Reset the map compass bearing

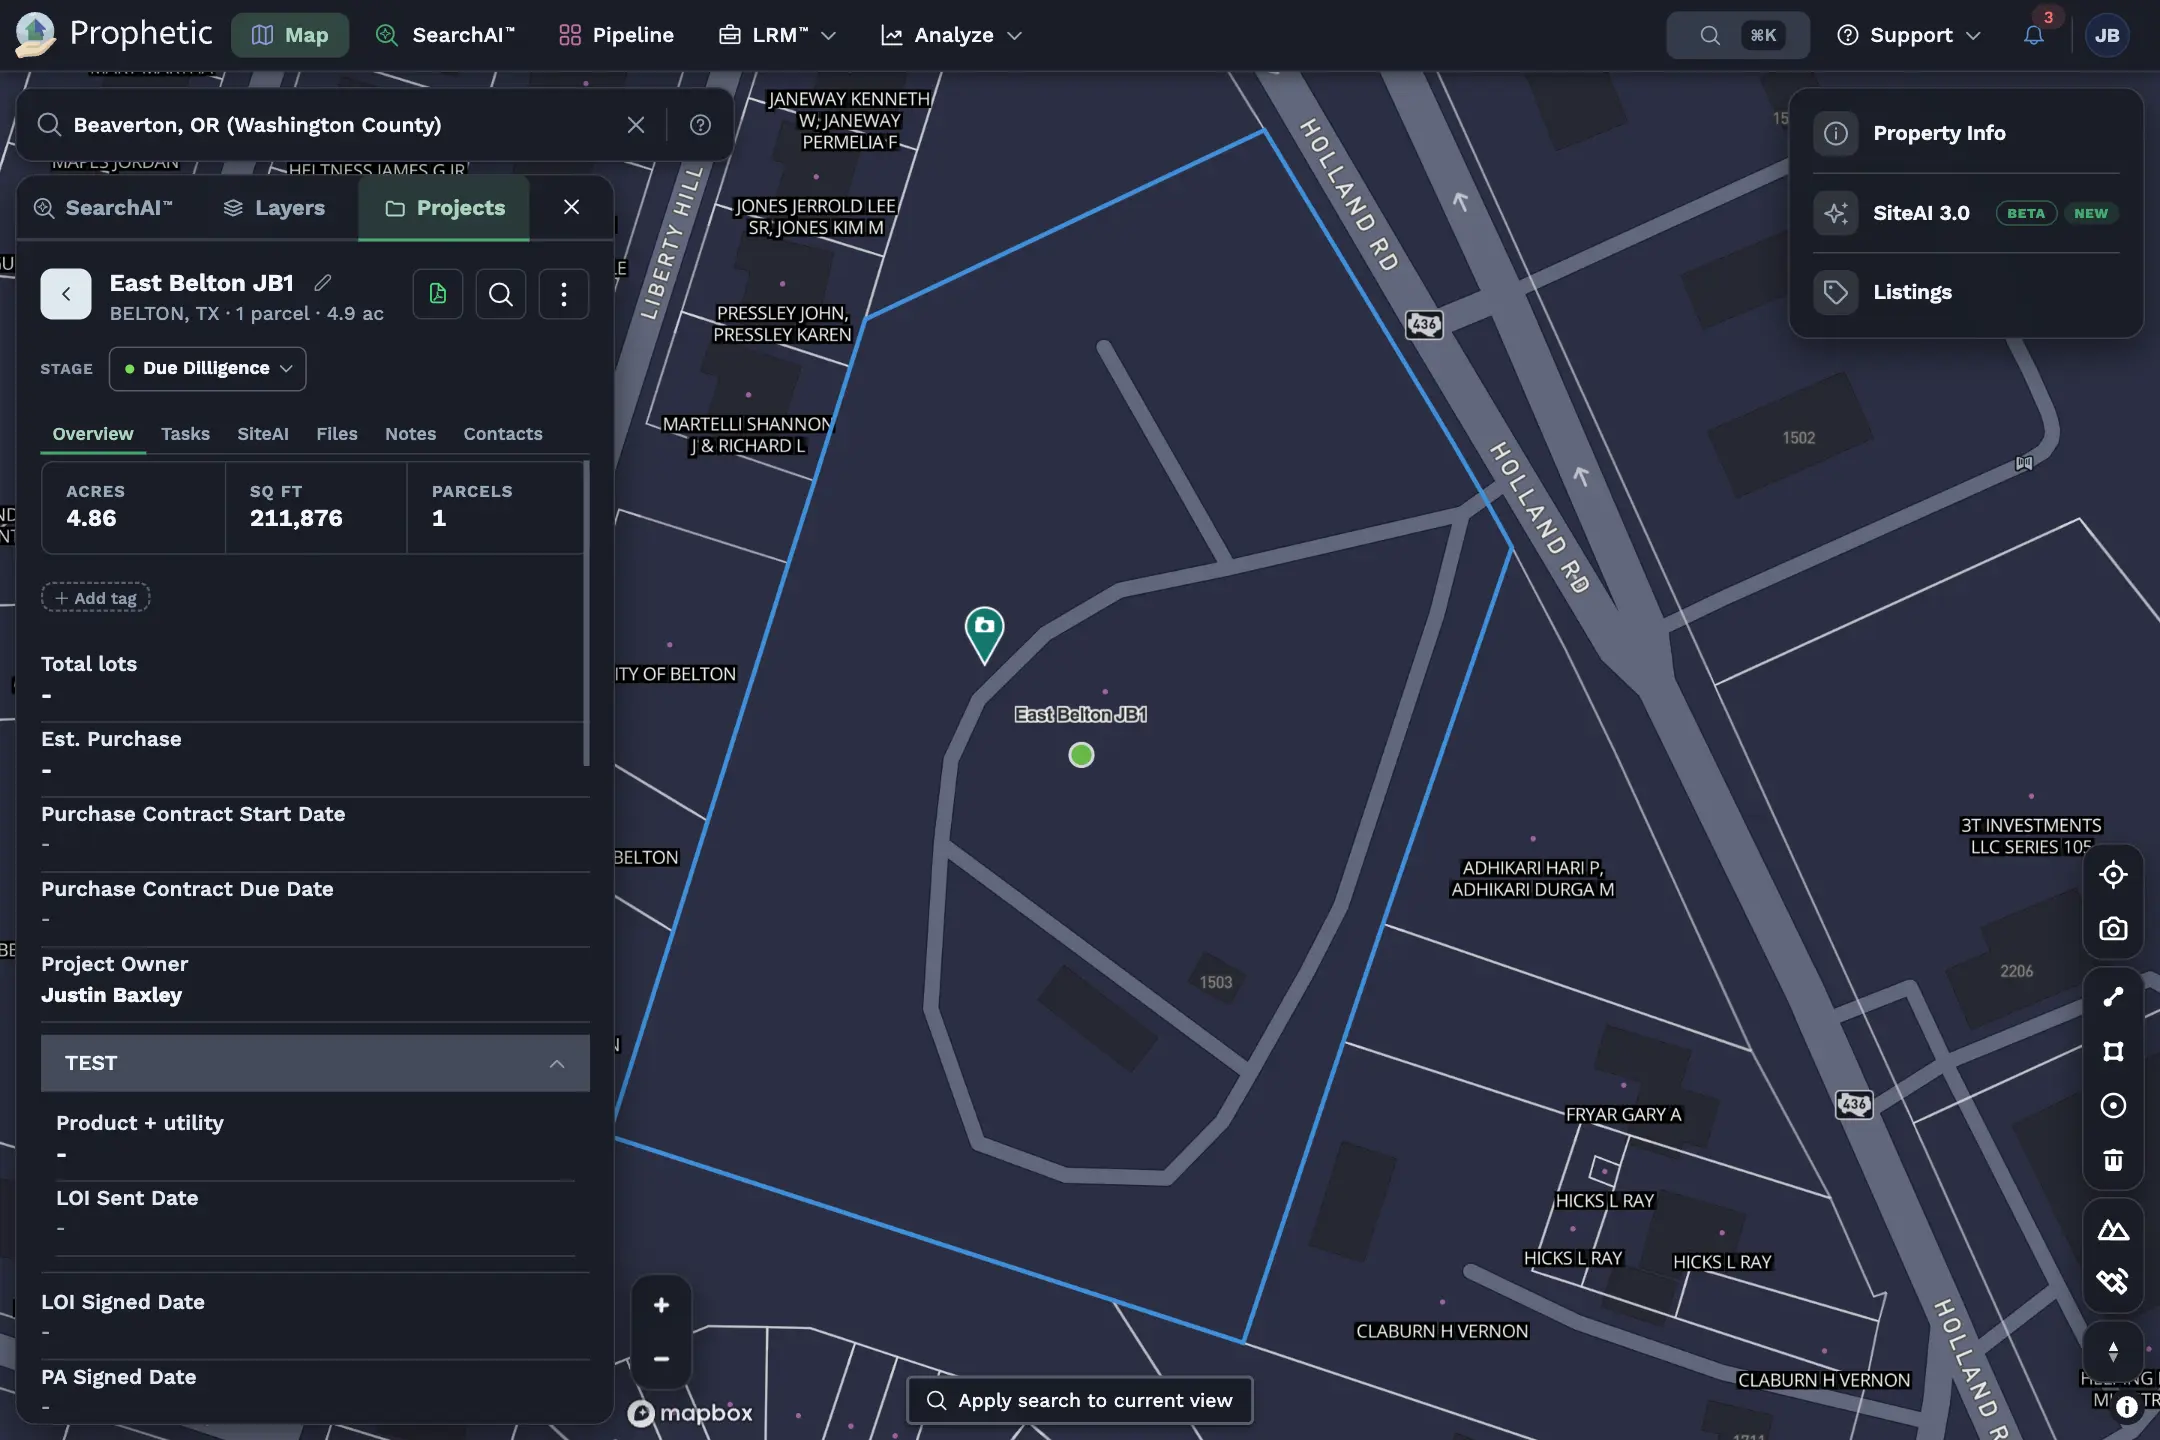2113,1352
